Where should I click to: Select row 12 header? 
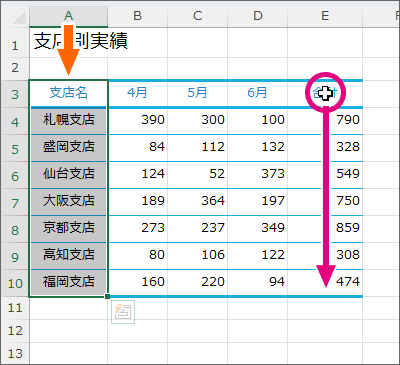coord(15,331)
